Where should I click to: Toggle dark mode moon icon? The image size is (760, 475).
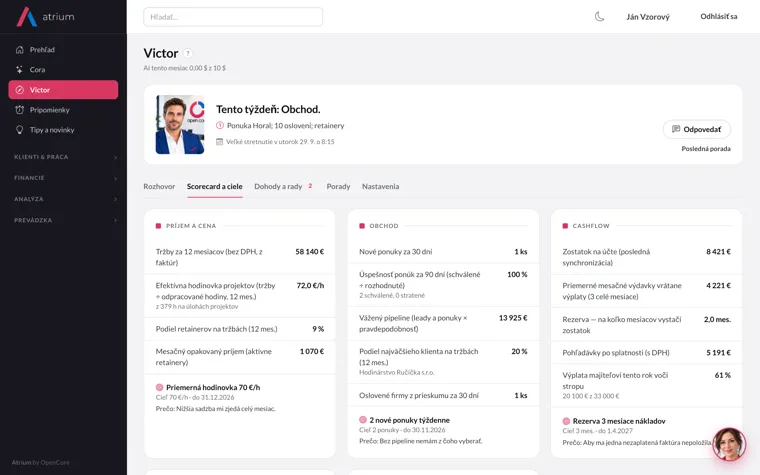600,16
